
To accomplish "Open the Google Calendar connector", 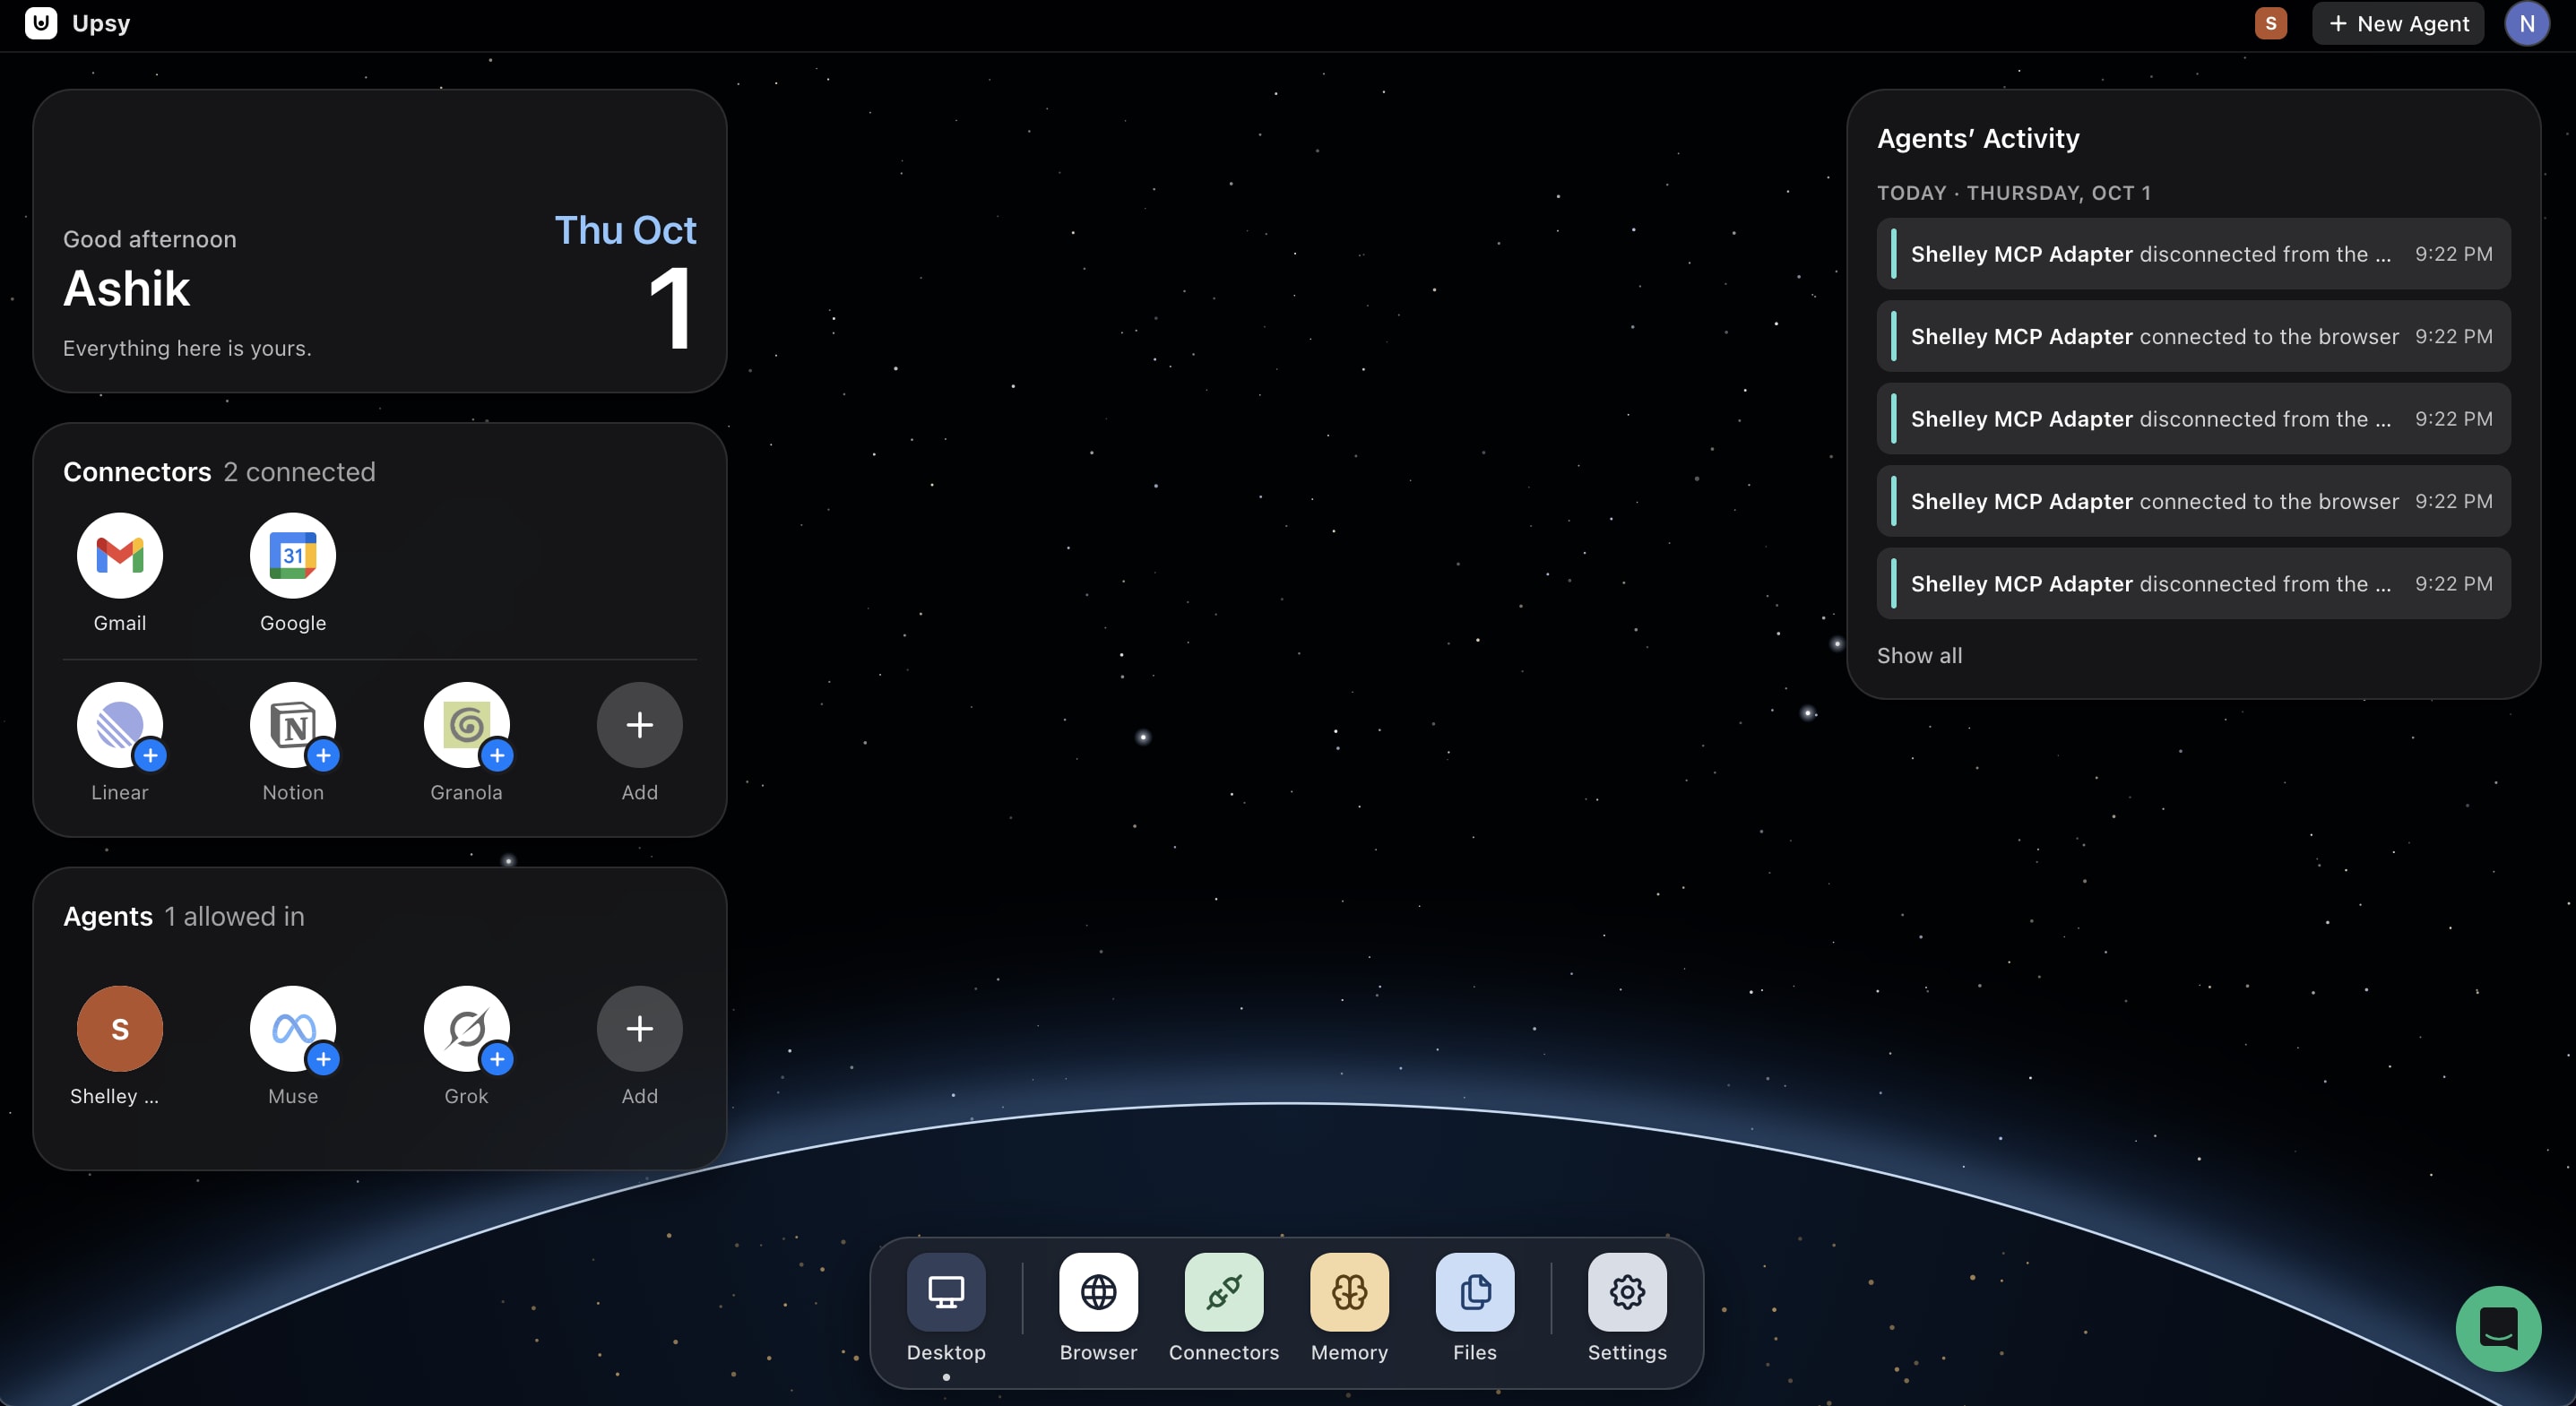I will pos(293,556).
